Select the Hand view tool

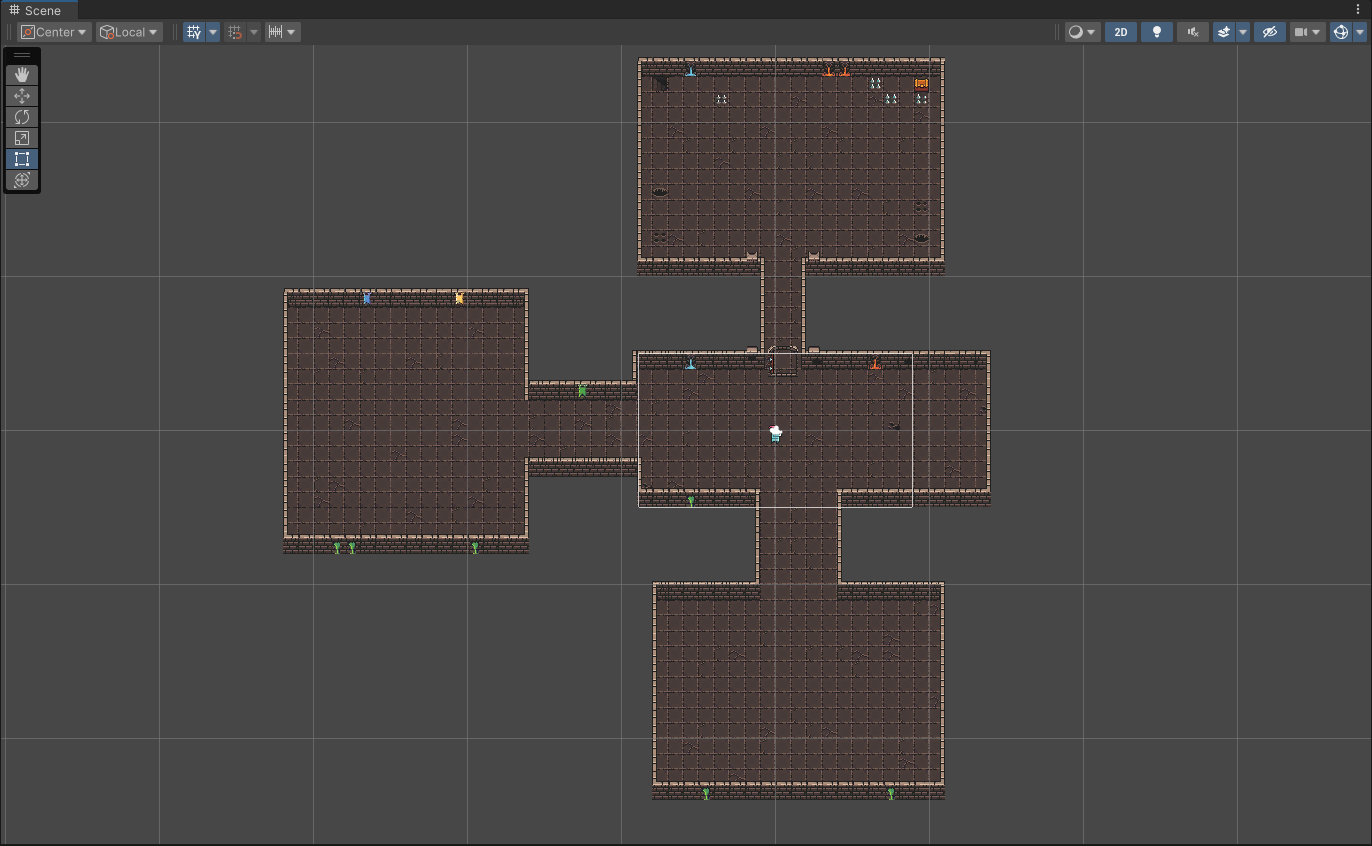point(22,75)
